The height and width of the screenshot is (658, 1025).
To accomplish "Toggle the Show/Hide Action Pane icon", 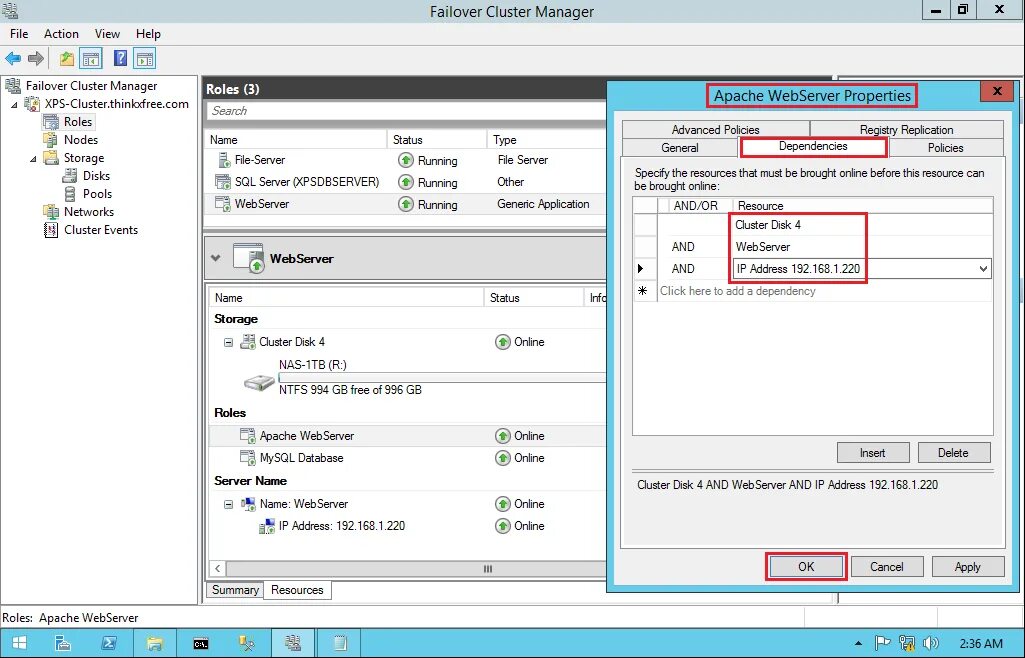I will pos(144,59).
